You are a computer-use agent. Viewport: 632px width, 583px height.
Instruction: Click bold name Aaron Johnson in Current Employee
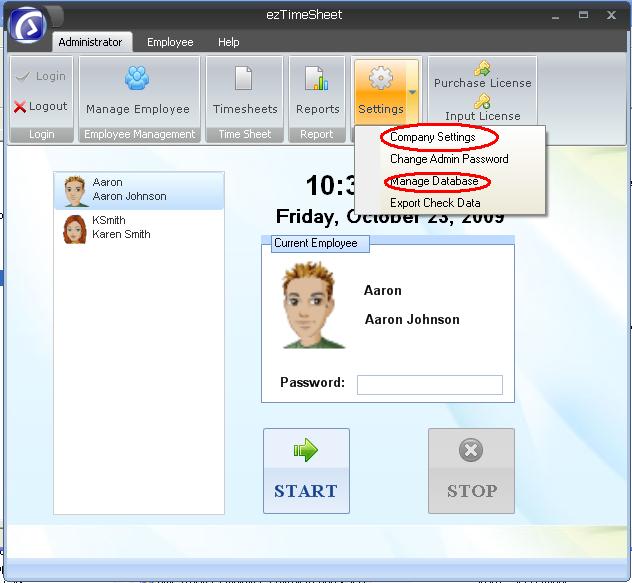(412, 320)
